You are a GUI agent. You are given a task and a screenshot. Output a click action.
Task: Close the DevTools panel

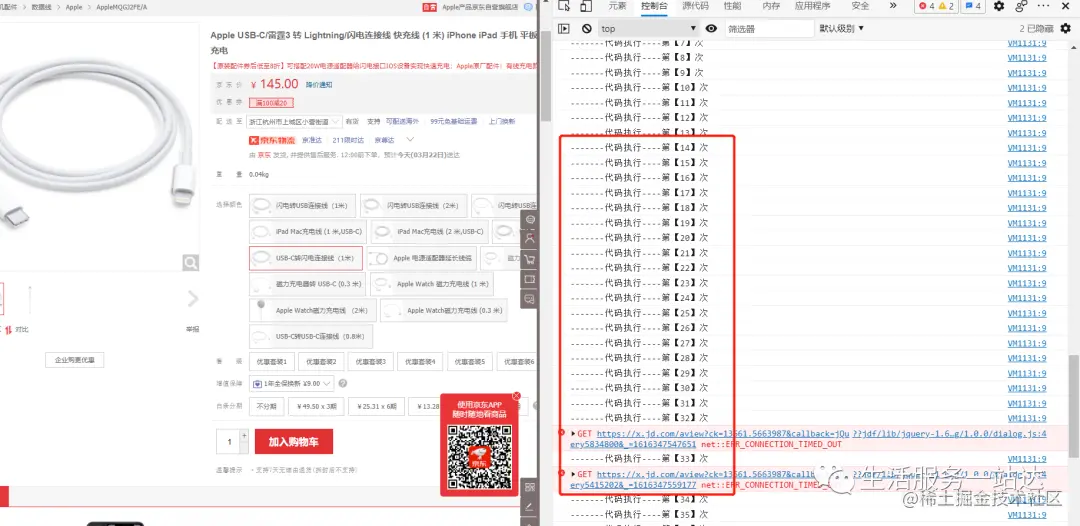pyautogui.click(x=1065, y=6)
